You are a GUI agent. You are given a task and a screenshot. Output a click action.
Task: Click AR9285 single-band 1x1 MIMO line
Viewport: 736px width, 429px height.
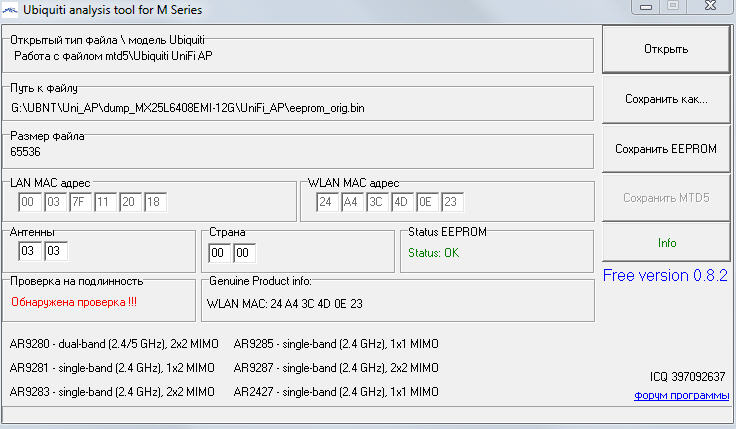tap(336, 344)
